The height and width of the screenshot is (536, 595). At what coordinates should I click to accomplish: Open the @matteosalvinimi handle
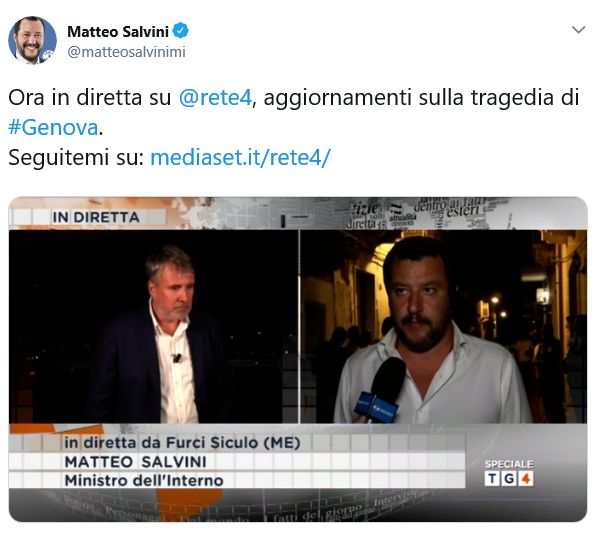click(x=126, y=52)
